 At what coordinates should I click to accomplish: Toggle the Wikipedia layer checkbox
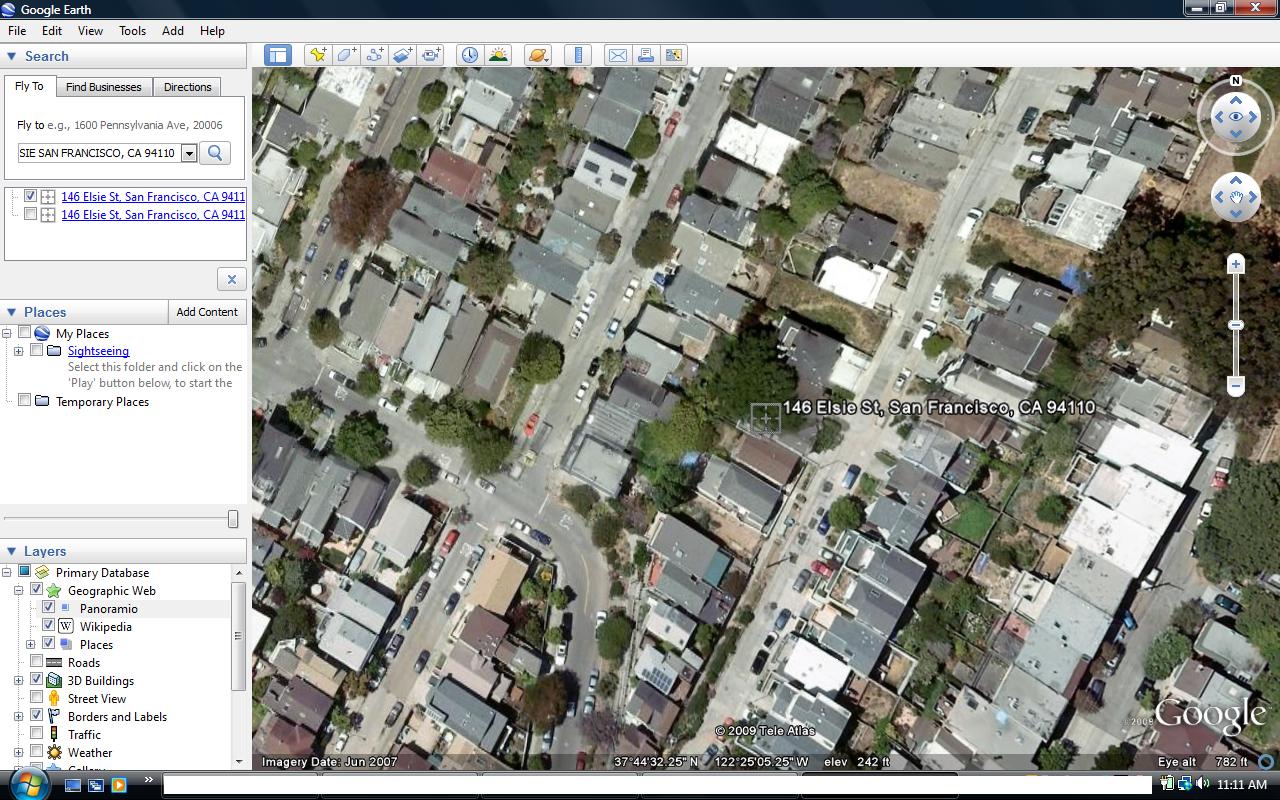pos(48,626)
